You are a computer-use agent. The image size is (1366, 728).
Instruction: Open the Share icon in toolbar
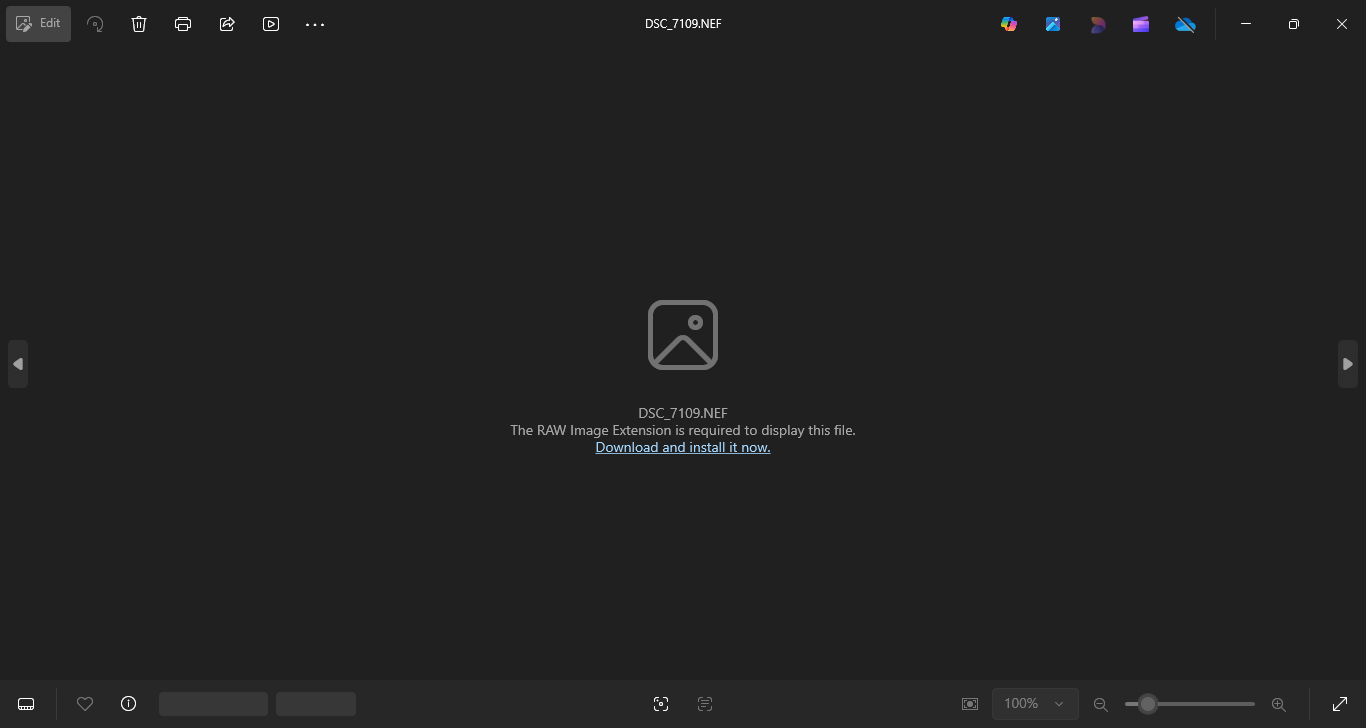(227, 24)
